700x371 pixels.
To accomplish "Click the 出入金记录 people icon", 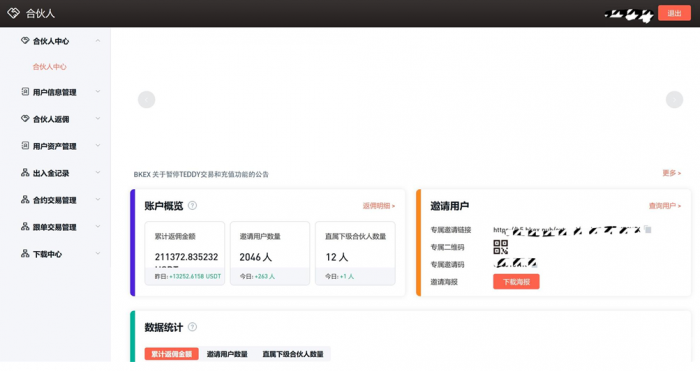I will [25, 172].
